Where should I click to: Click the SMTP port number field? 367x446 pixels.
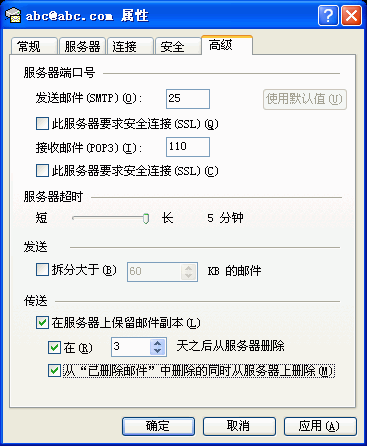point(188,99)
